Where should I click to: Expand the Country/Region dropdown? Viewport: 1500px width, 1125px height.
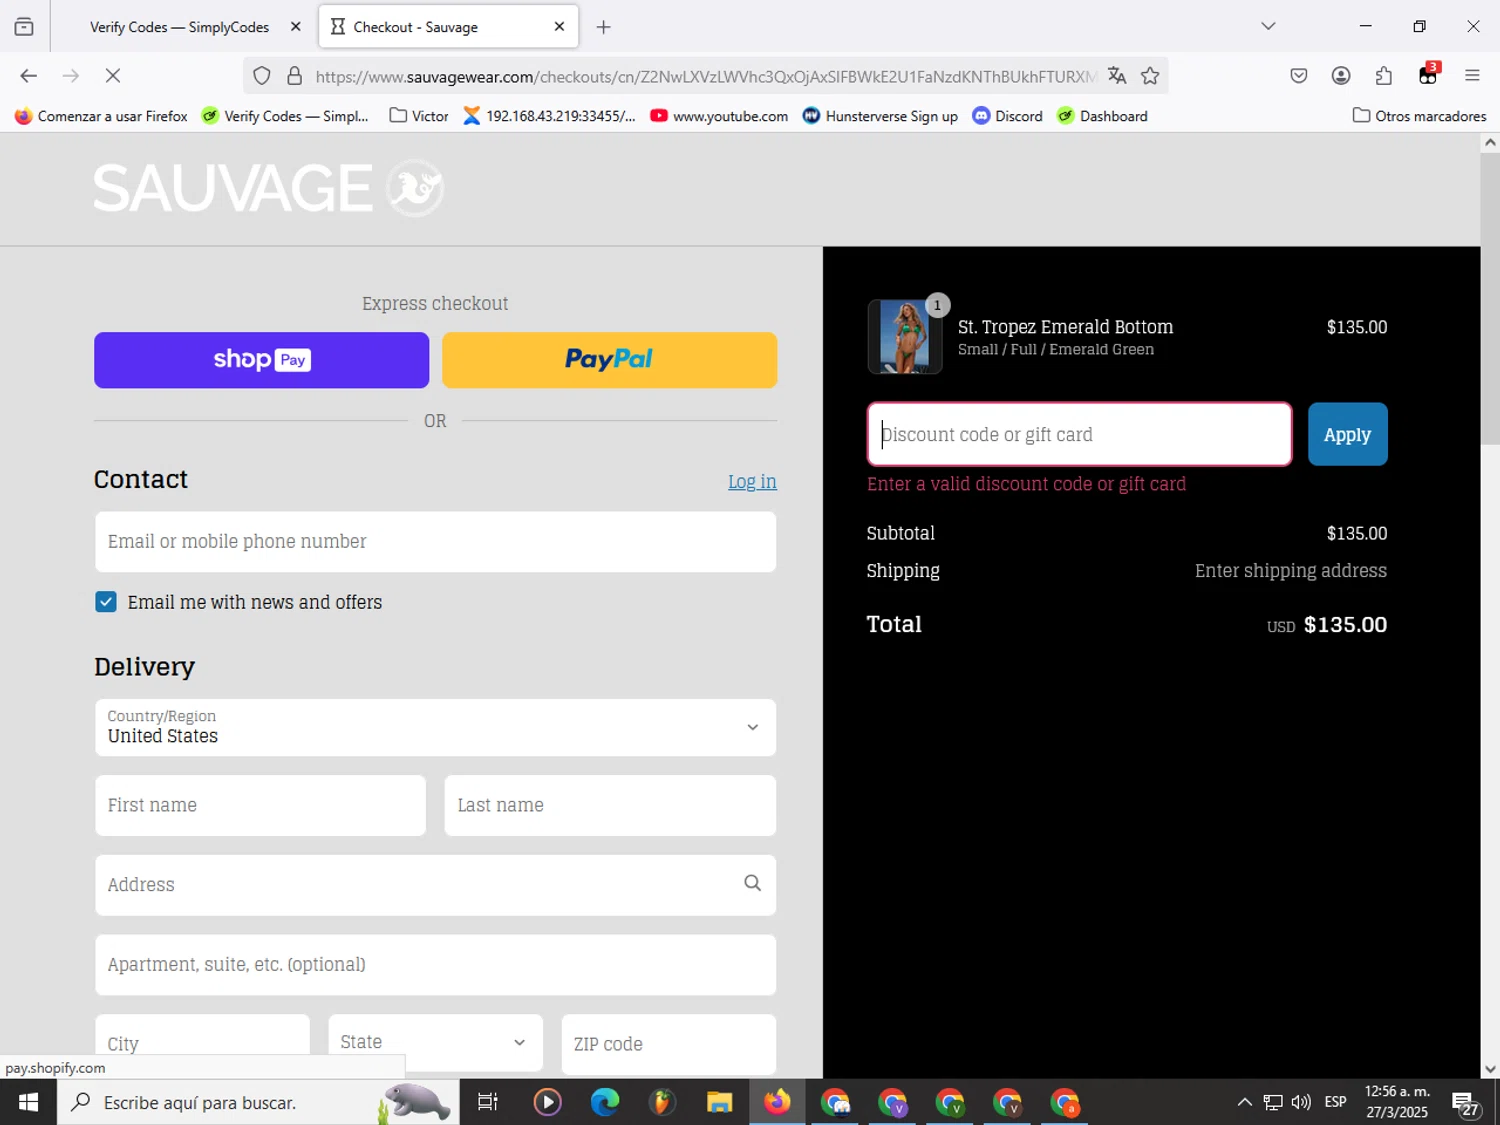435,727
